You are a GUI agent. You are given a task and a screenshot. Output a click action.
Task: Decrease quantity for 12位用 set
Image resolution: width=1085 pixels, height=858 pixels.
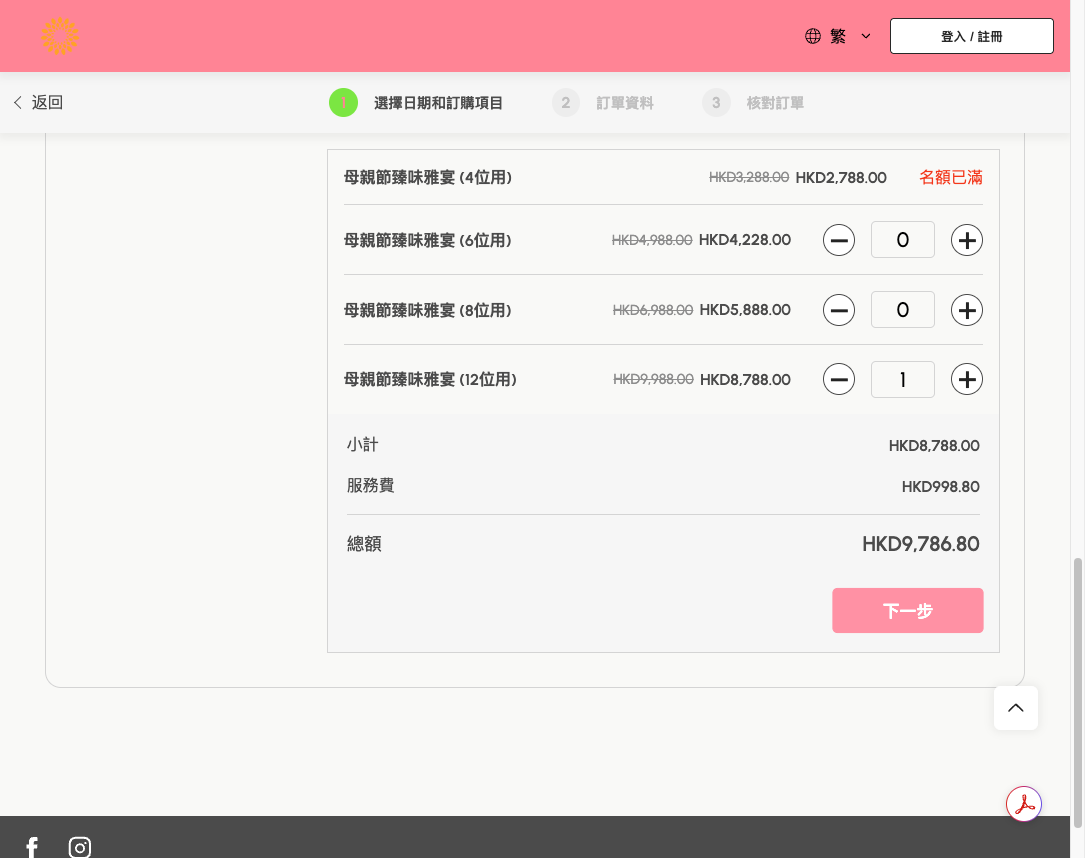(x=839, y=379)
